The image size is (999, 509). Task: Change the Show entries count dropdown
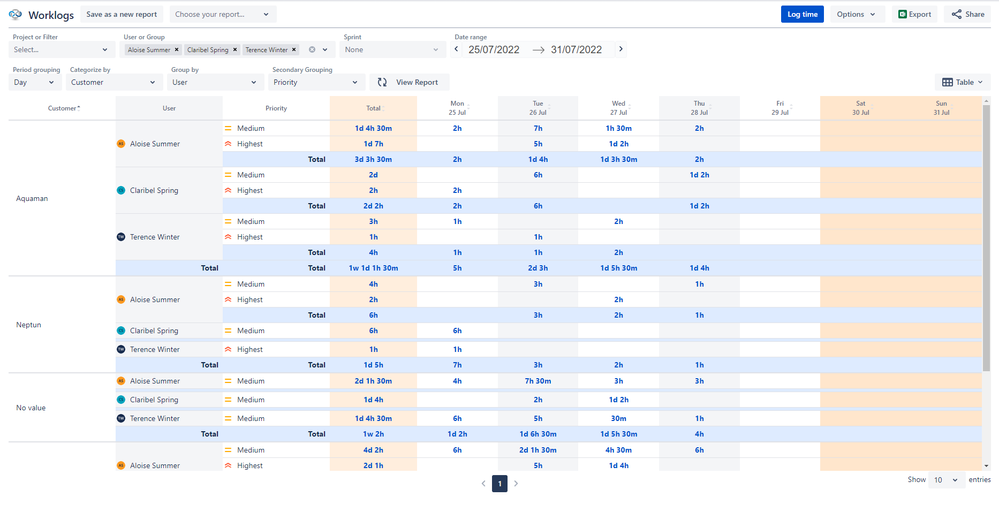coord(946,480)
